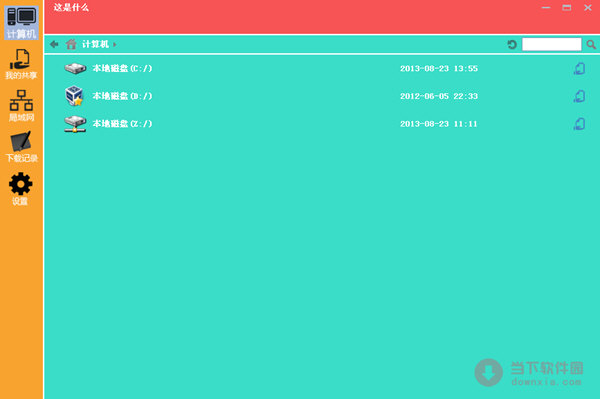The height and width of the screenshot is (399, 600).
Task: Go back with the arrow button
Action: [54, 44]
